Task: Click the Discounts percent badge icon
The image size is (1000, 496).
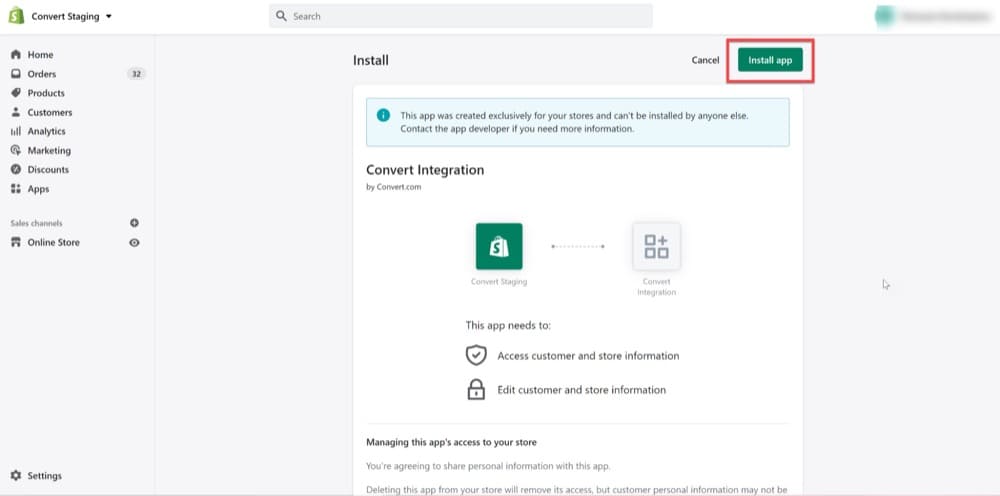Action: (x=16, y=170)
